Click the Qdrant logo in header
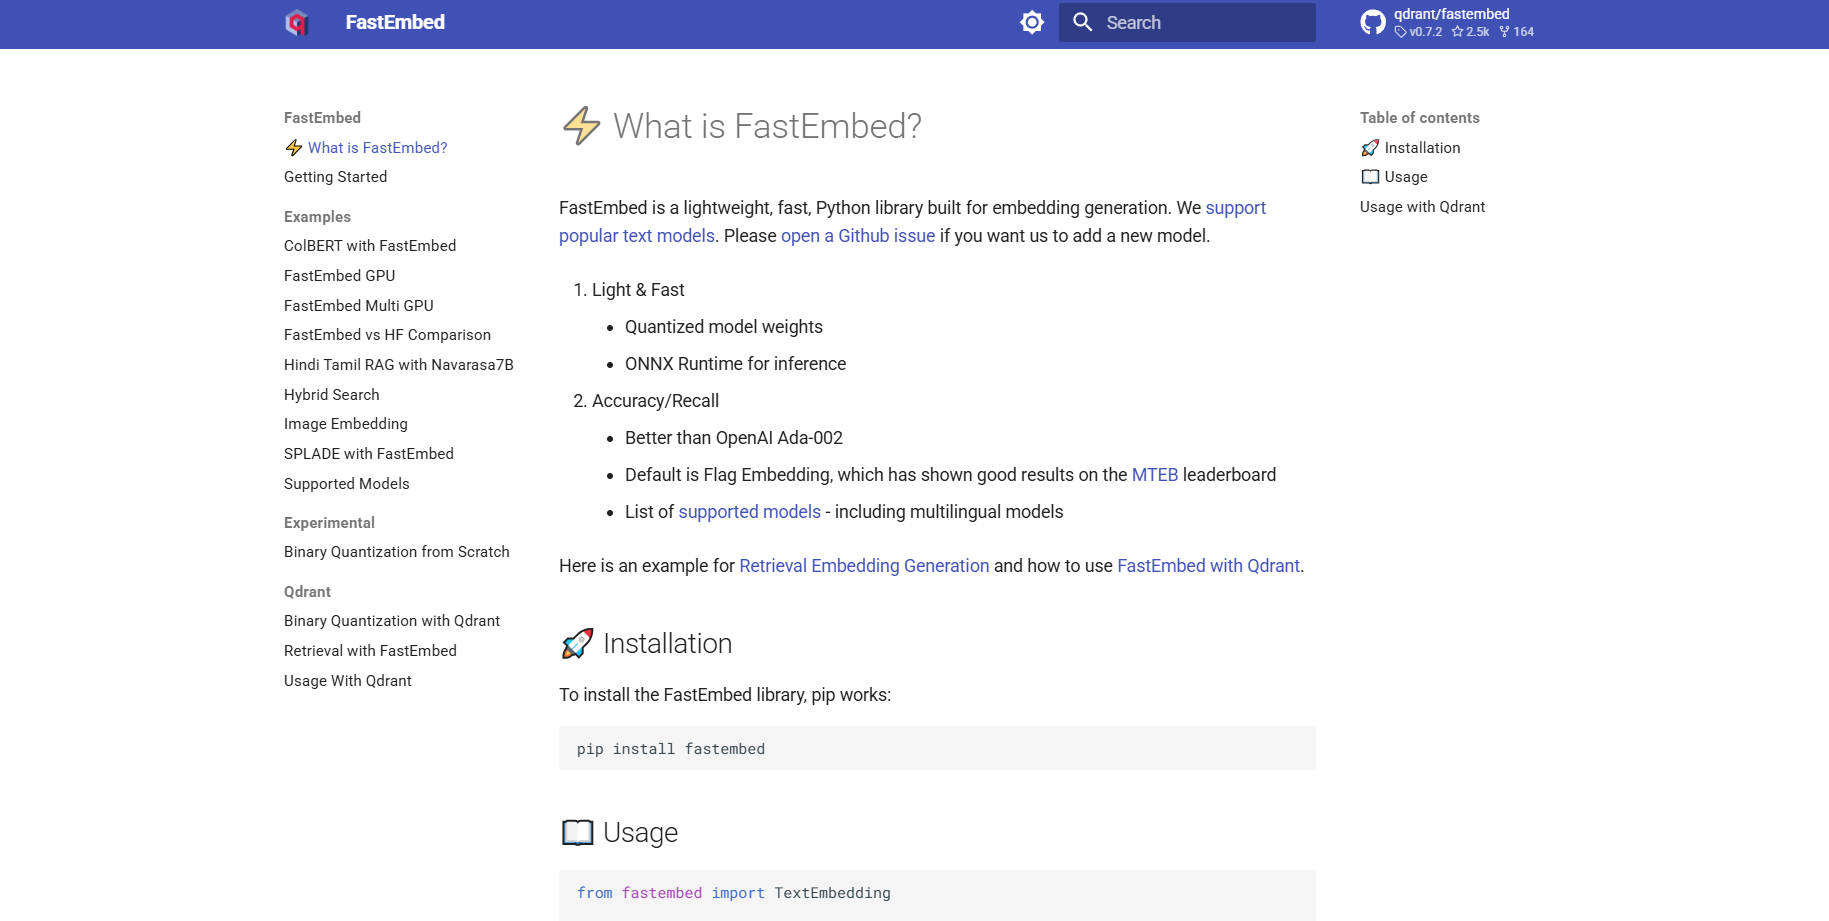The height and width of the screenshot is (921, 1829). [297, 22]
